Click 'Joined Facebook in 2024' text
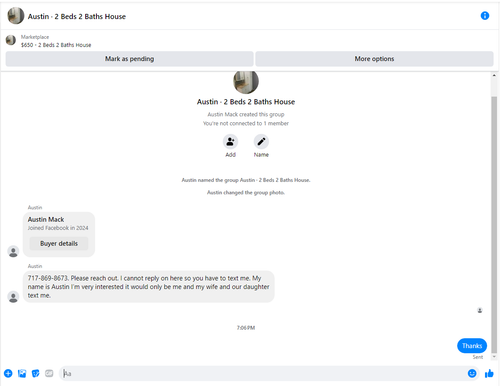Image resolution: width=500 pixels, height=386 pixels. (58, 228)
